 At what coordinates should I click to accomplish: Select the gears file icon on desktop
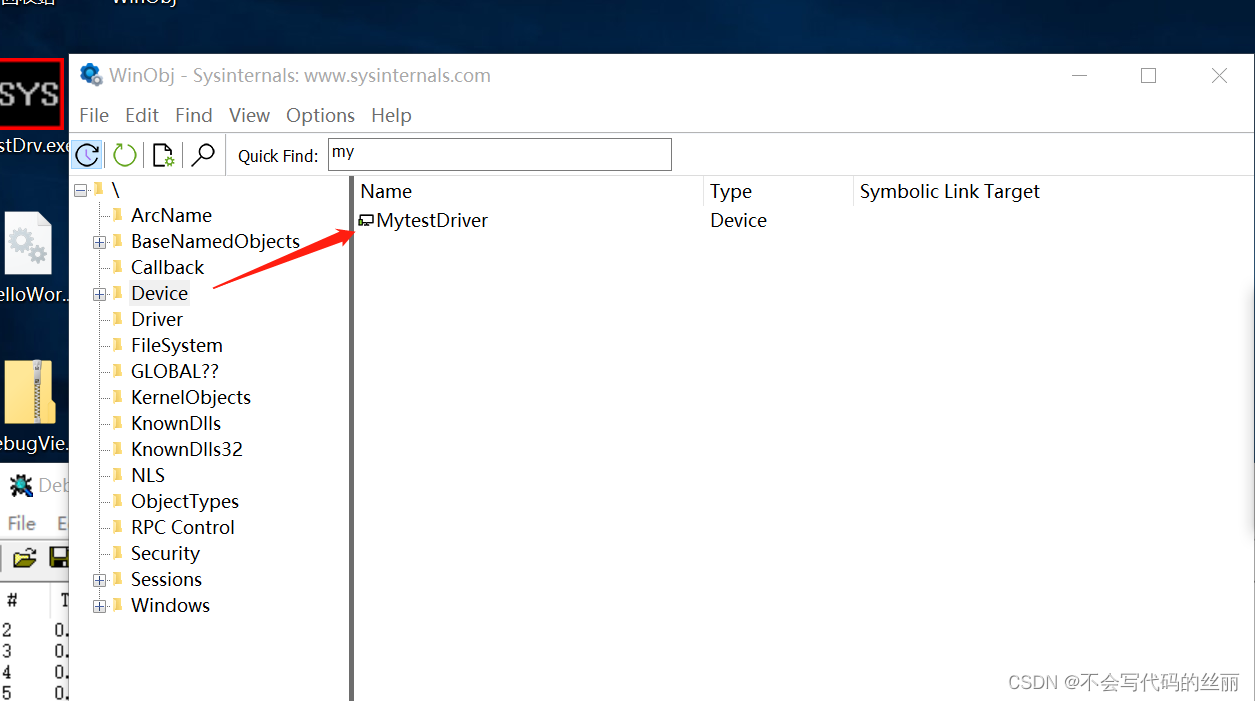[x=28, y=243]
